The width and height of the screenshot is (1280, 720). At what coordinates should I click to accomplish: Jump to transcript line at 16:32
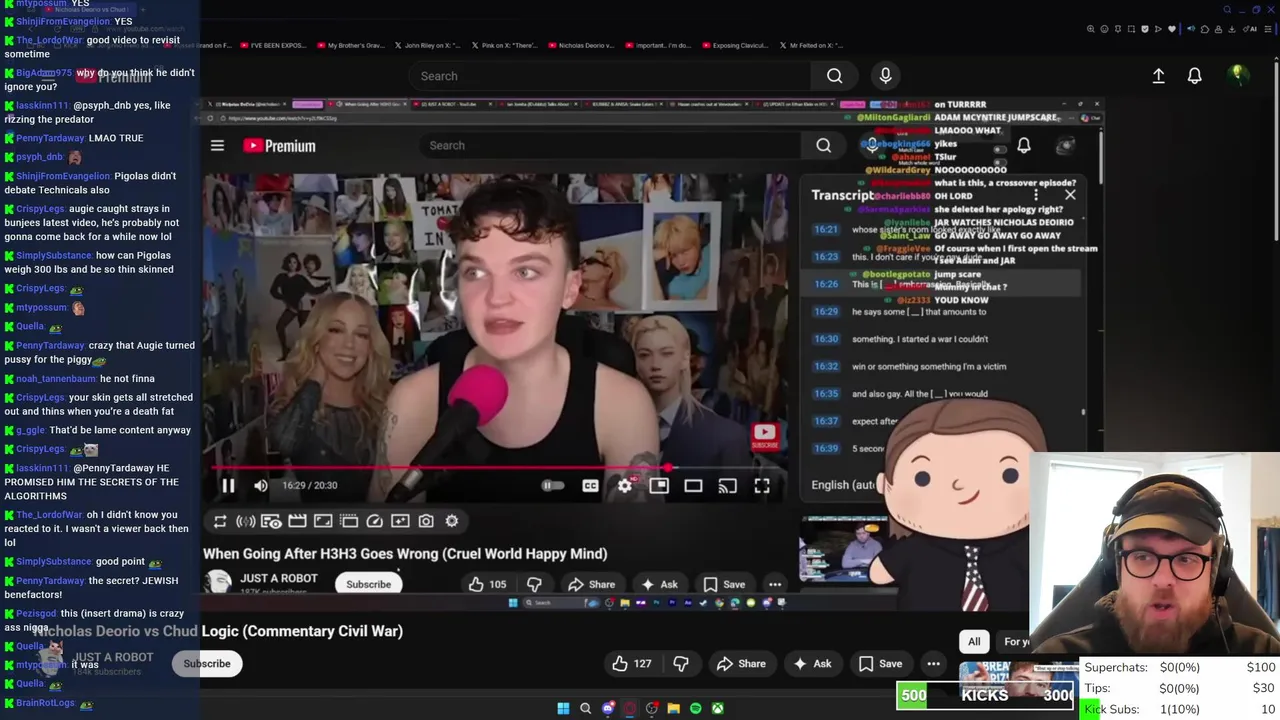click(943, 367)
